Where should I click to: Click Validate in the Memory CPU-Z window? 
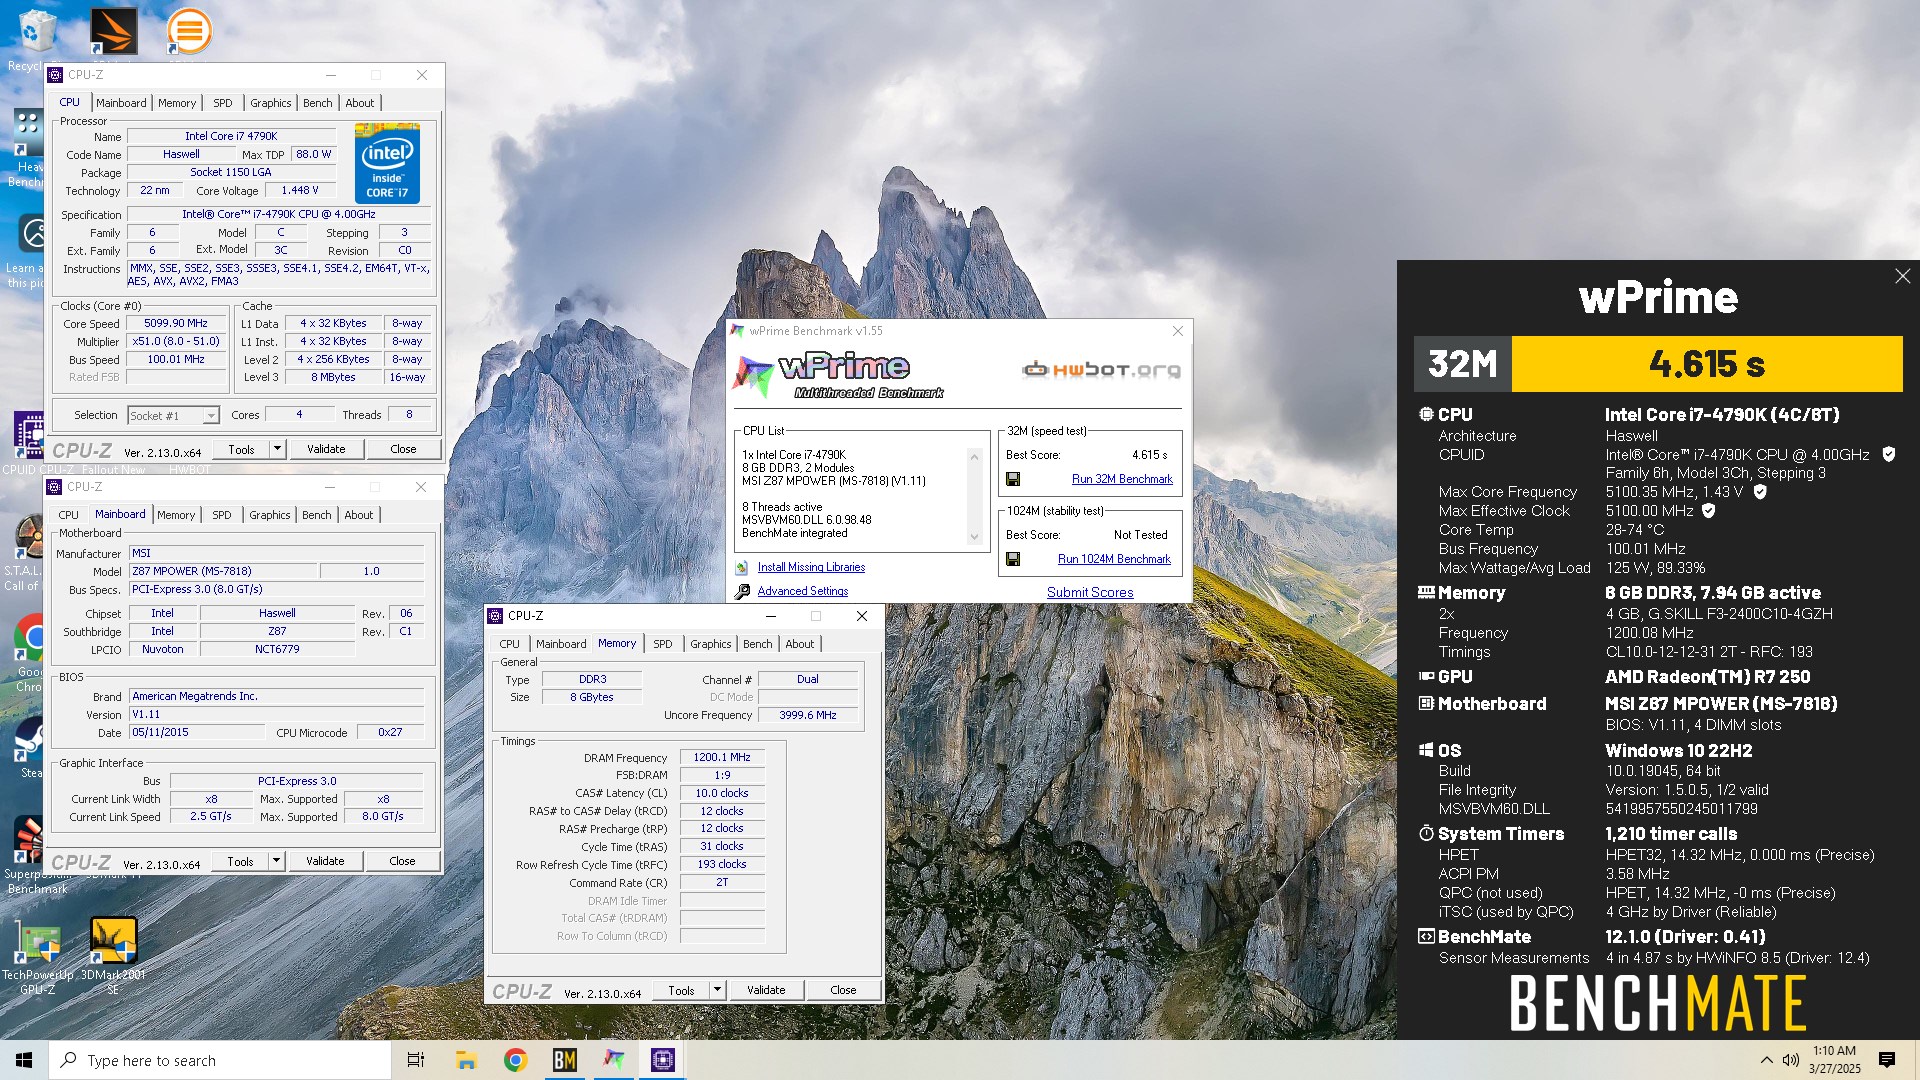[x=766, y=990]
